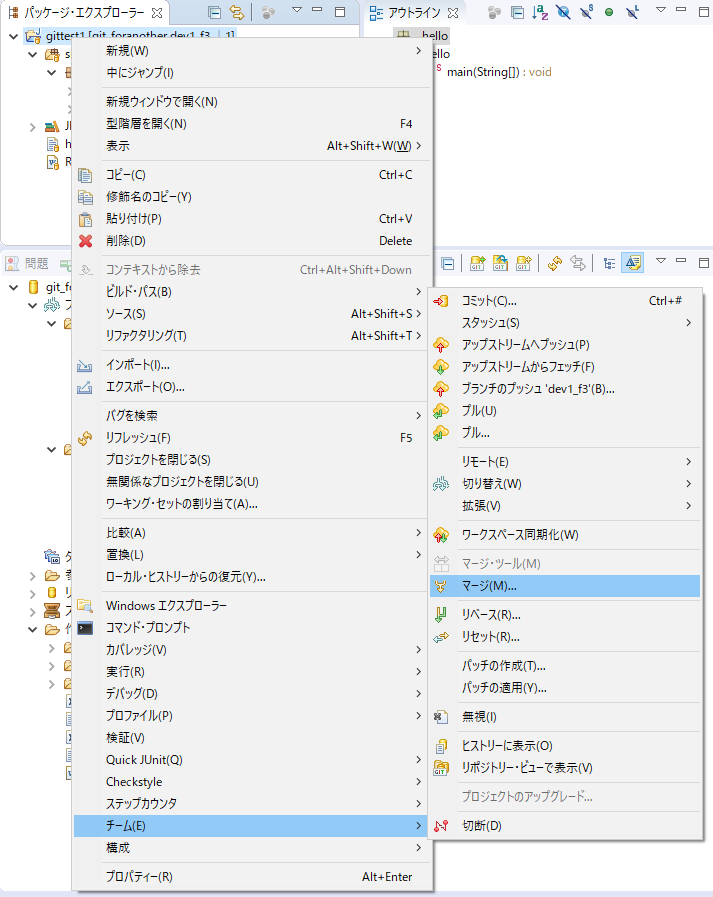Click リセット(R)... reset entry
The width and height of the screenshot is (713, 897).
[565, 637]
